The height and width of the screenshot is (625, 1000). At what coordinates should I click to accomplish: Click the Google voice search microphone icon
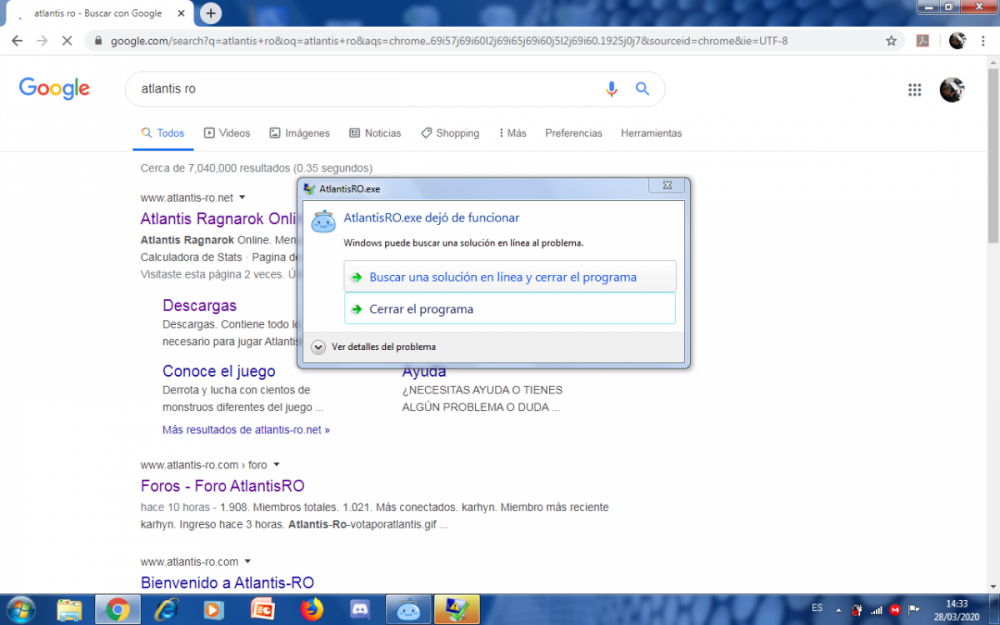(x=612, y=89)
